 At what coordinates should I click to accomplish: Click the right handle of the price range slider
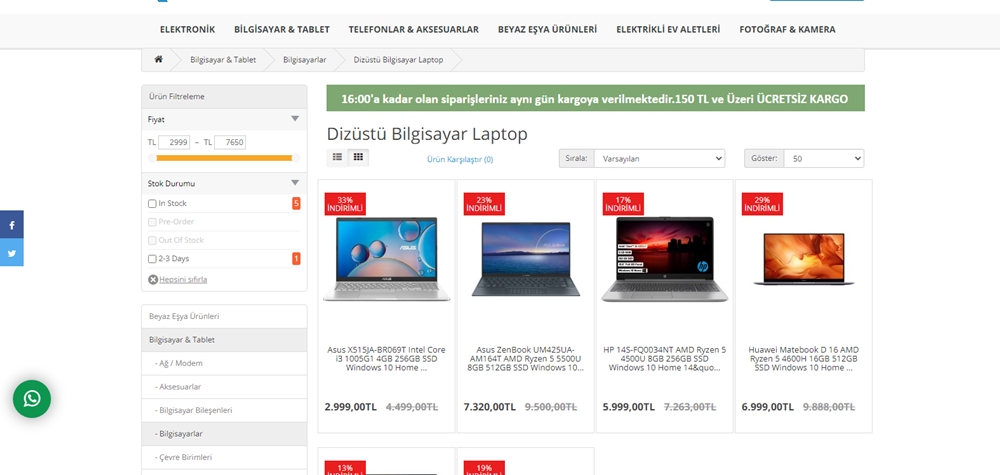(295, 158)
